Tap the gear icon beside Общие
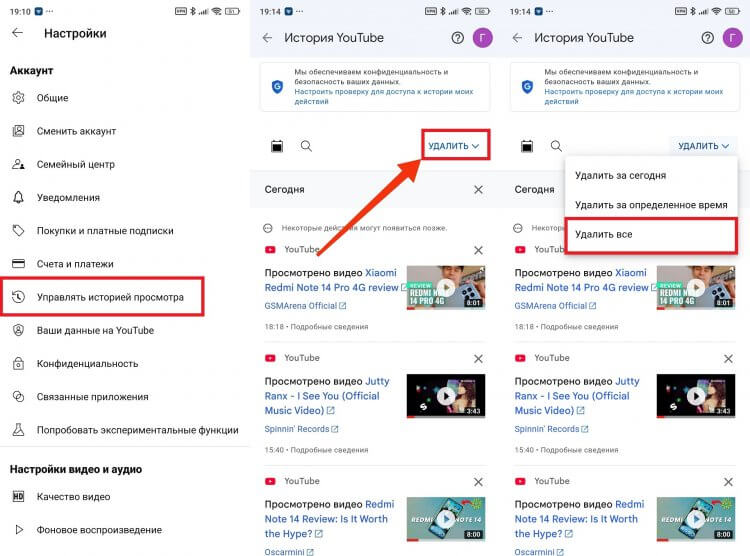The height and width of the screenshot is (556, 750). point(18,98)
